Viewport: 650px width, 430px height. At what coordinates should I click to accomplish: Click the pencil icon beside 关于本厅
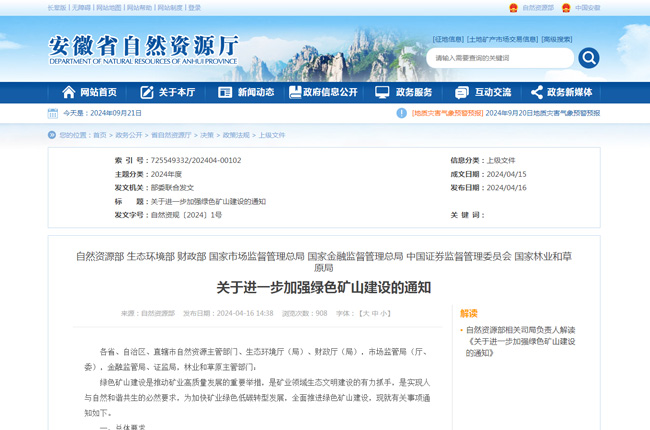point(147,92)
